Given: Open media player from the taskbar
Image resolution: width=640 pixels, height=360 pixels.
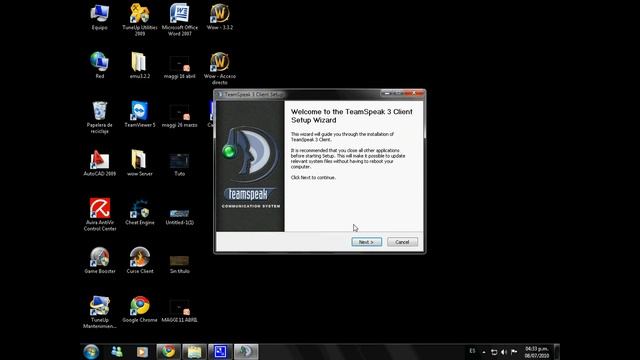Looking at the screenshot, I should [x=142, y=351].
